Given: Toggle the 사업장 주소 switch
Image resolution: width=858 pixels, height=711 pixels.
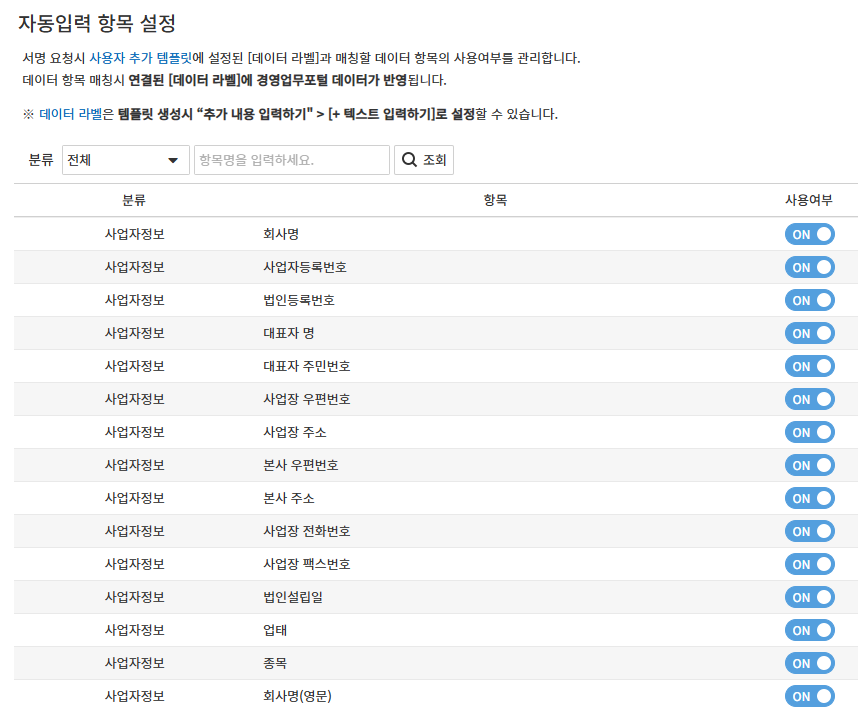Looking at the screenshot, I should pyautogui.click(x=809, y=432).
